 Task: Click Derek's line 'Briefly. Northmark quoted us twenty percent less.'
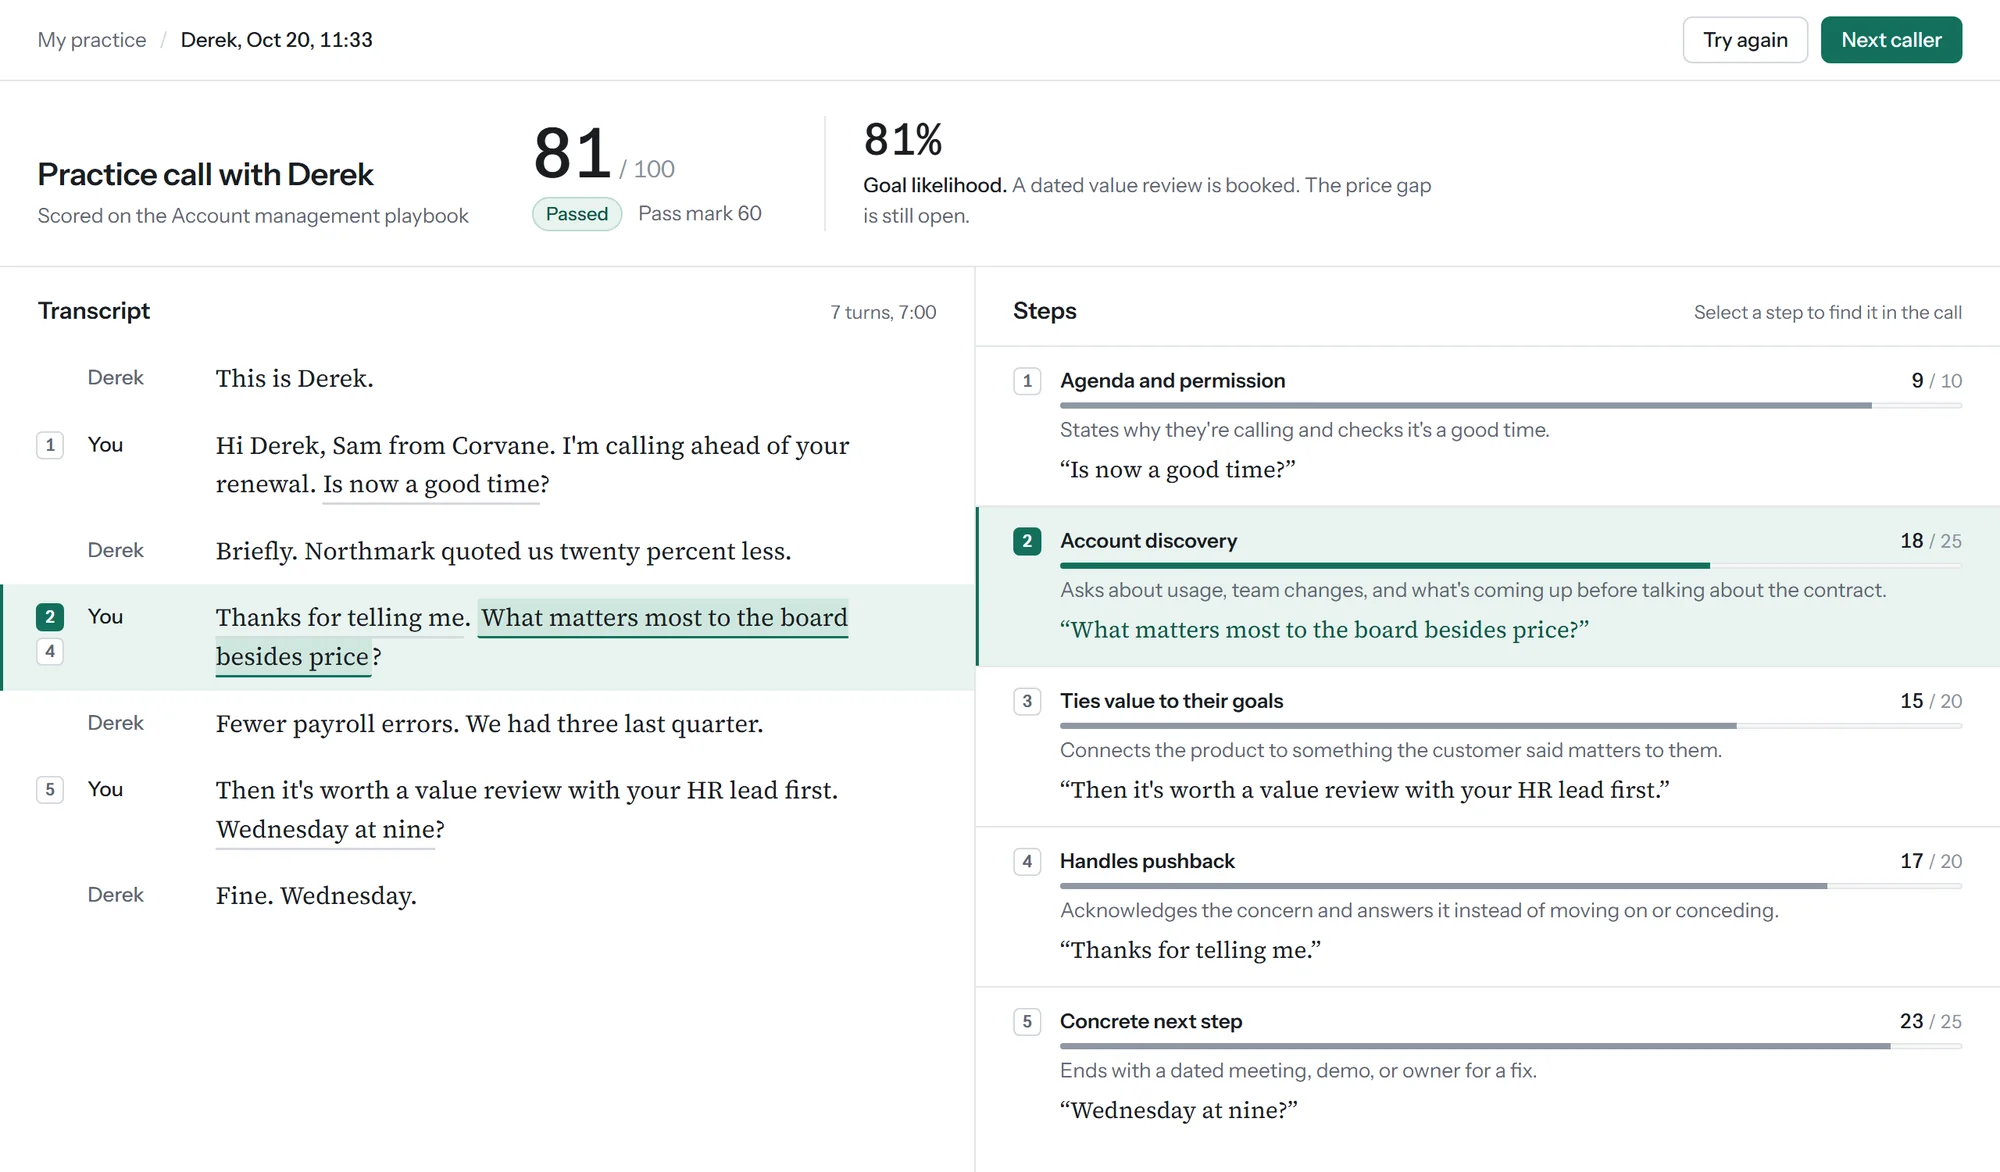pos(503,551)
